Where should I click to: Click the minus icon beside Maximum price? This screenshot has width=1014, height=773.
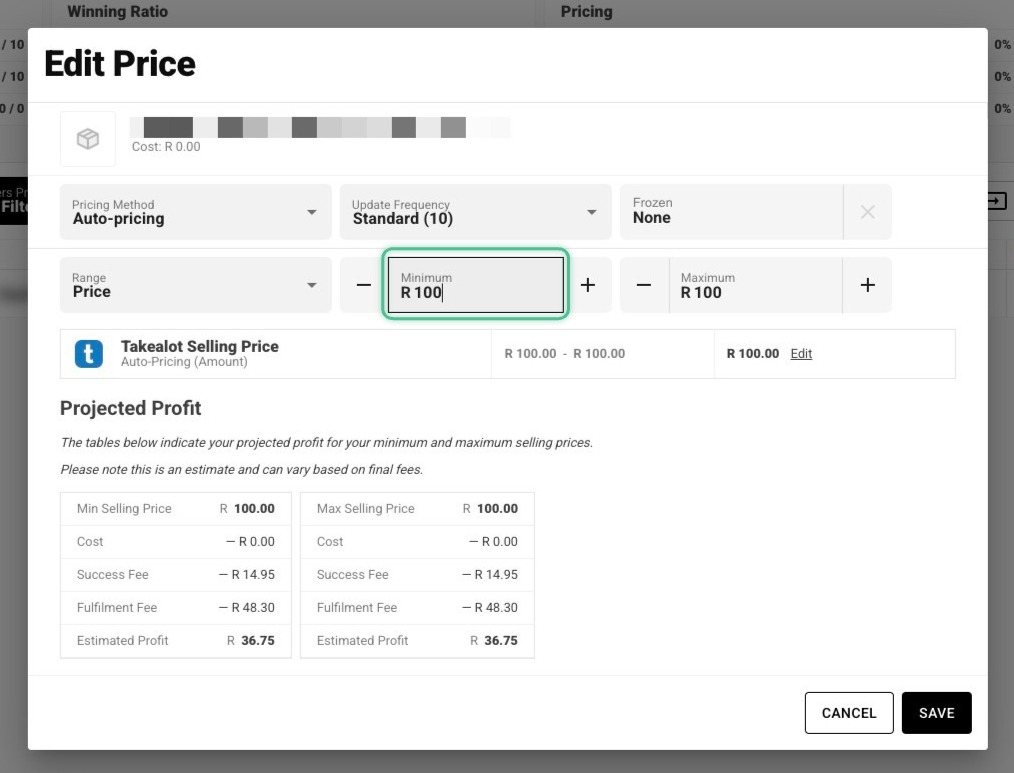tap(643, 285)
